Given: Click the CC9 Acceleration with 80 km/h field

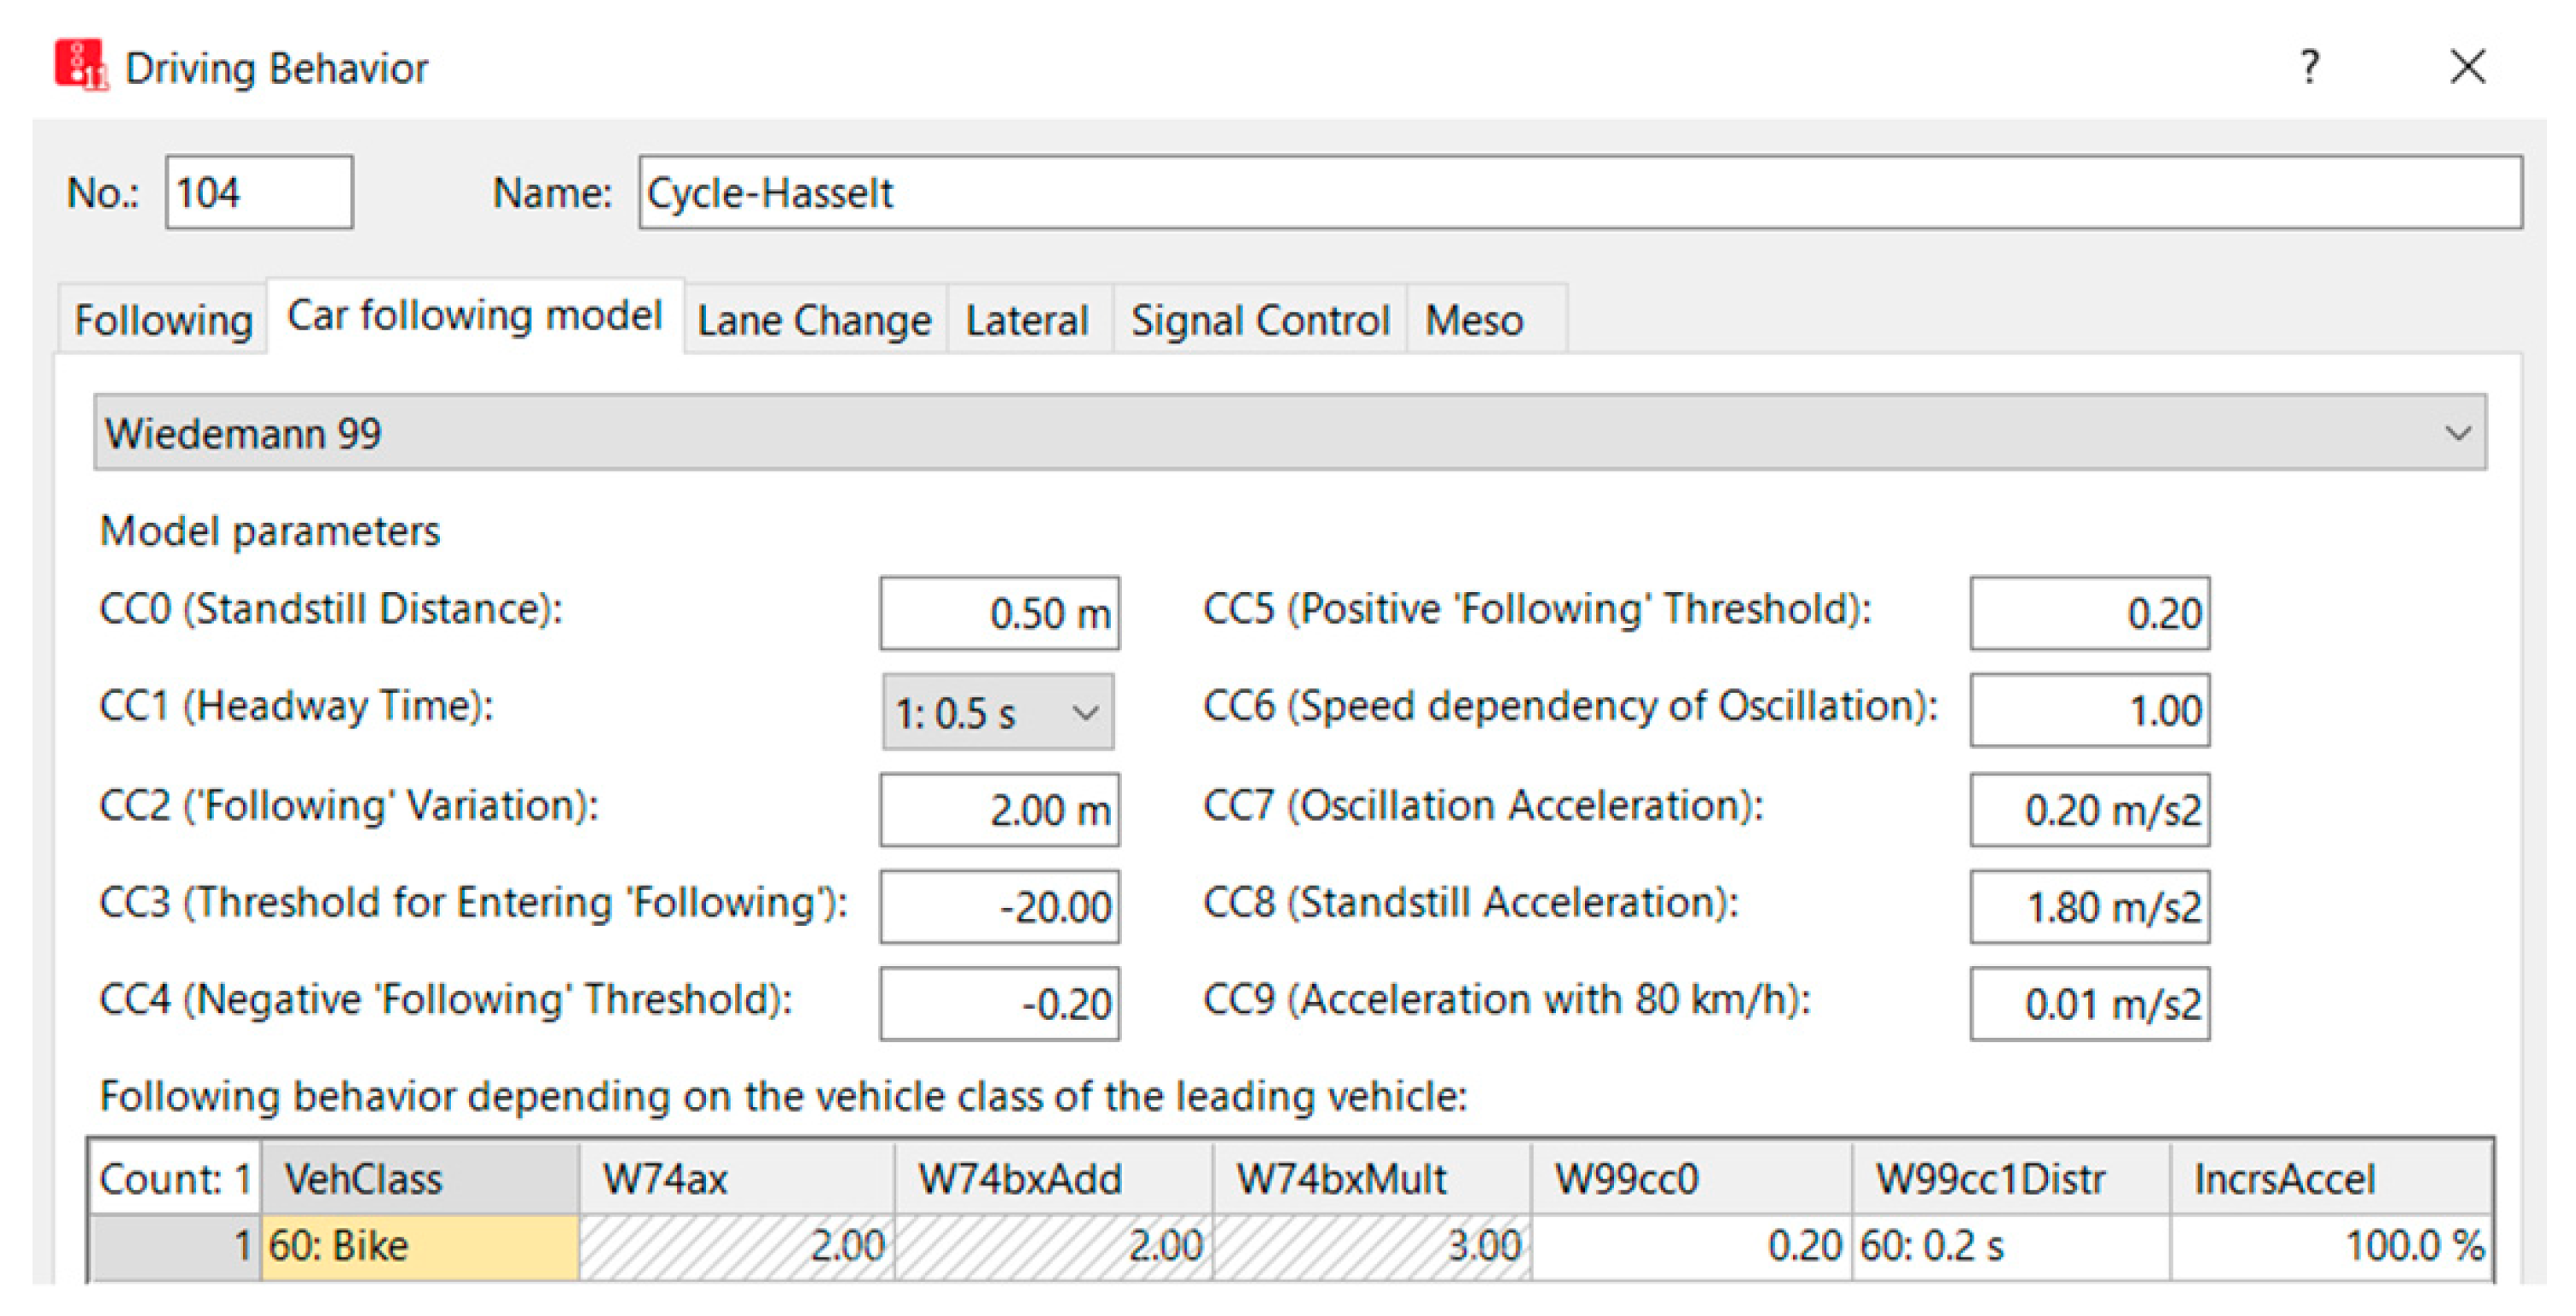Looking at the screenshot, I should 2090,1003.
